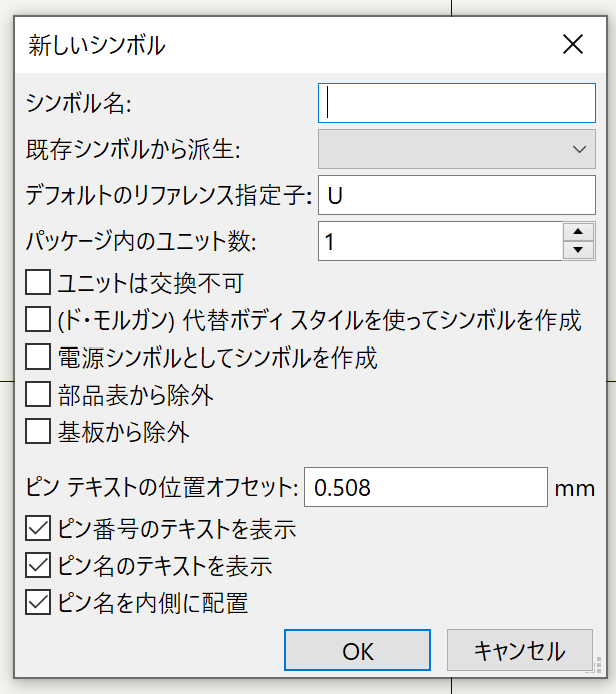This screenshot has height=694, width=616.
Task: Disable ピン名を内側に配置 checkbox
Action: [38, 602]
